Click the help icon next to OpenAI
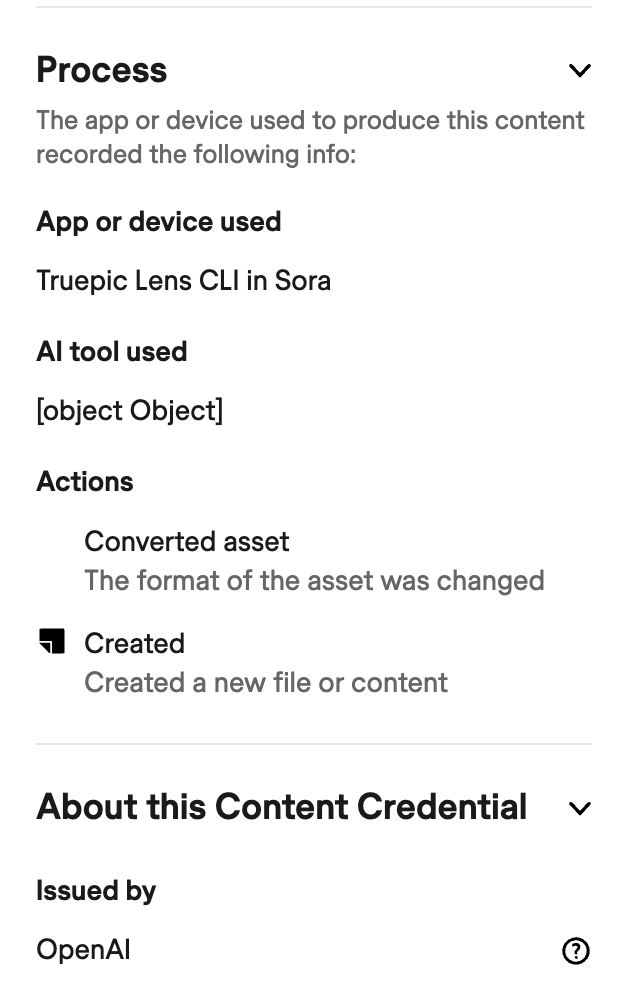 [576, 951]
